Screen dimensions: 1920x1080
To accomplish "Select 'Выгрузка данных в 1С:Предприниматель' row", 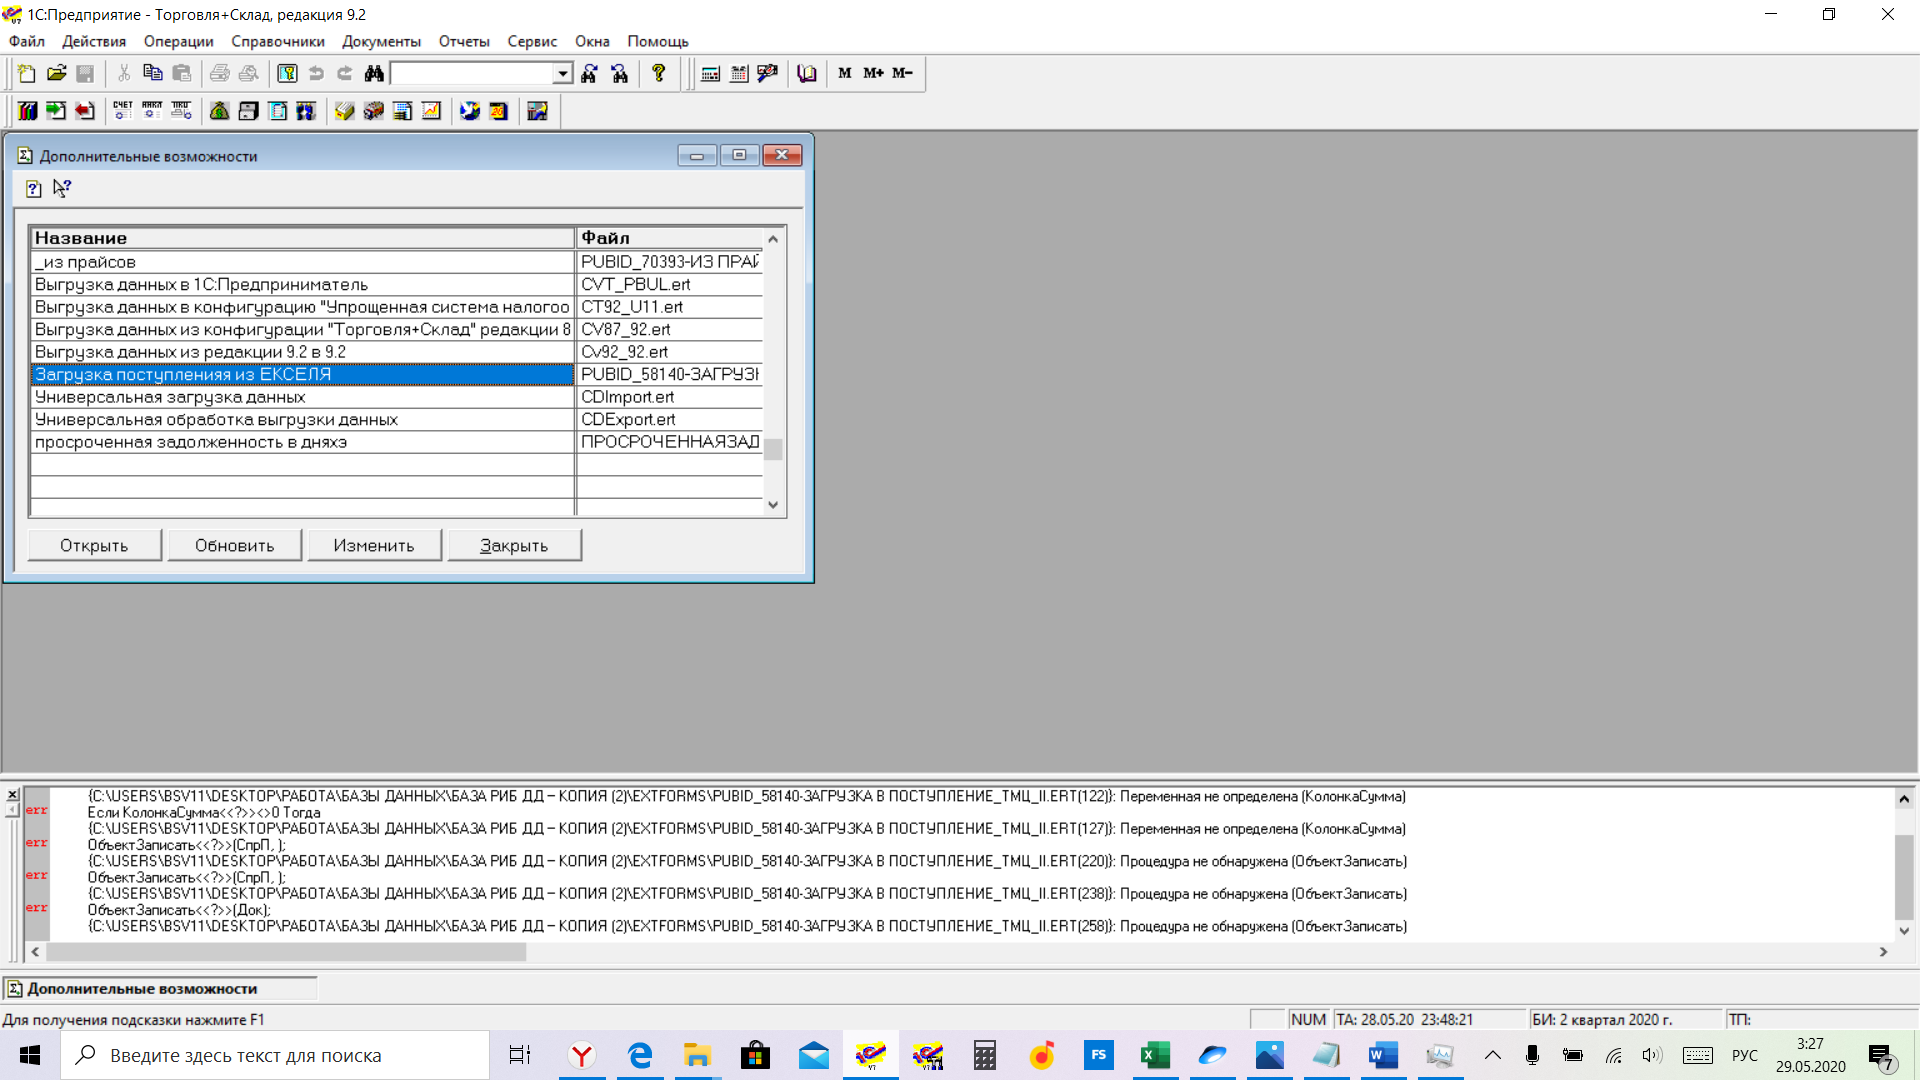I will pyautogui.click(x=302, y=284).
